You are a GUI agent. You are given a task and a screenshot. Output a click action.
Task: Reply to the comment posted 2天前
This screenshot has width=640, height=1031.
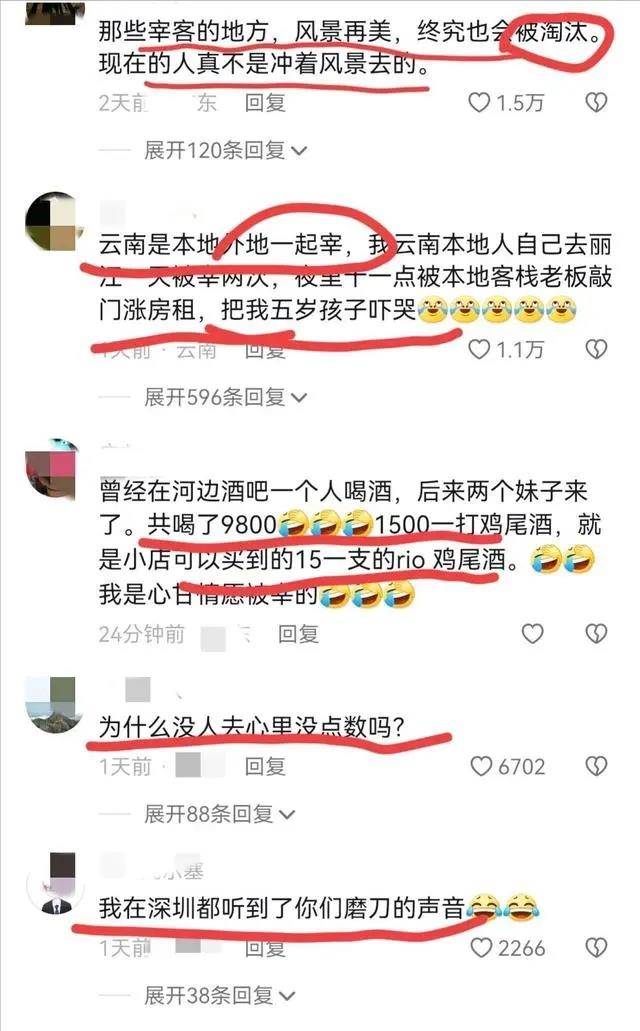[265, 103]
